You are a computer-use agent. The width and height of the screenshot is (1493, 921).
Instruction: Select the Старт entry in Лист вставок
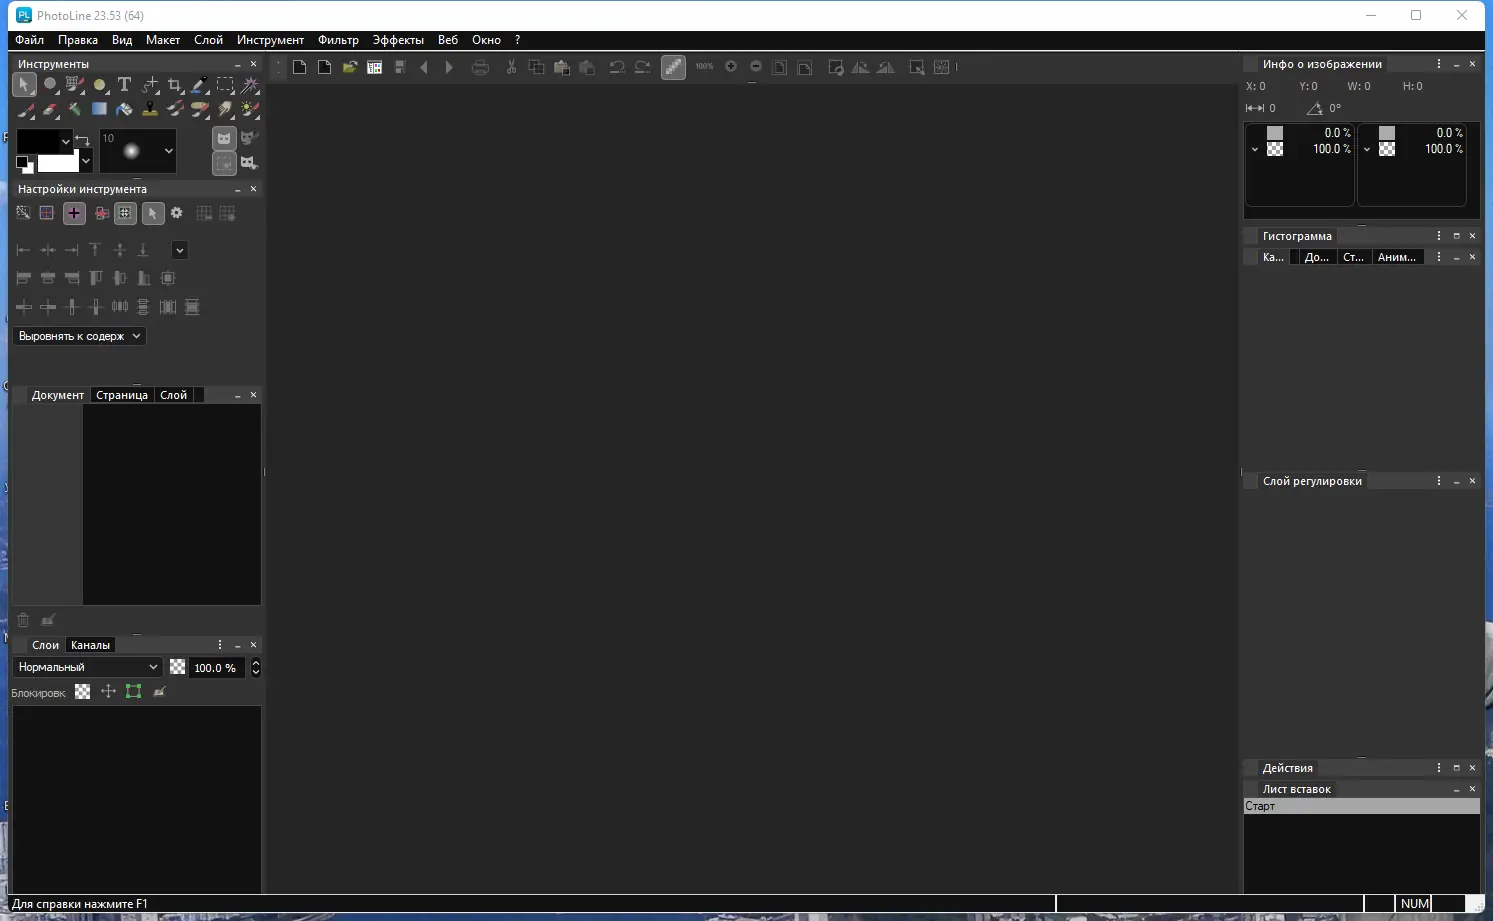[x=1361, y=806]
